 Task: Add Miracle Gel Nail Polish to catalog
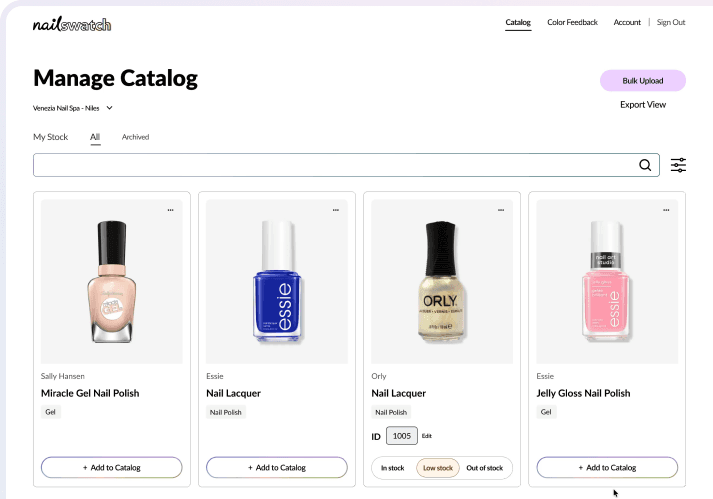coord(111,467)
